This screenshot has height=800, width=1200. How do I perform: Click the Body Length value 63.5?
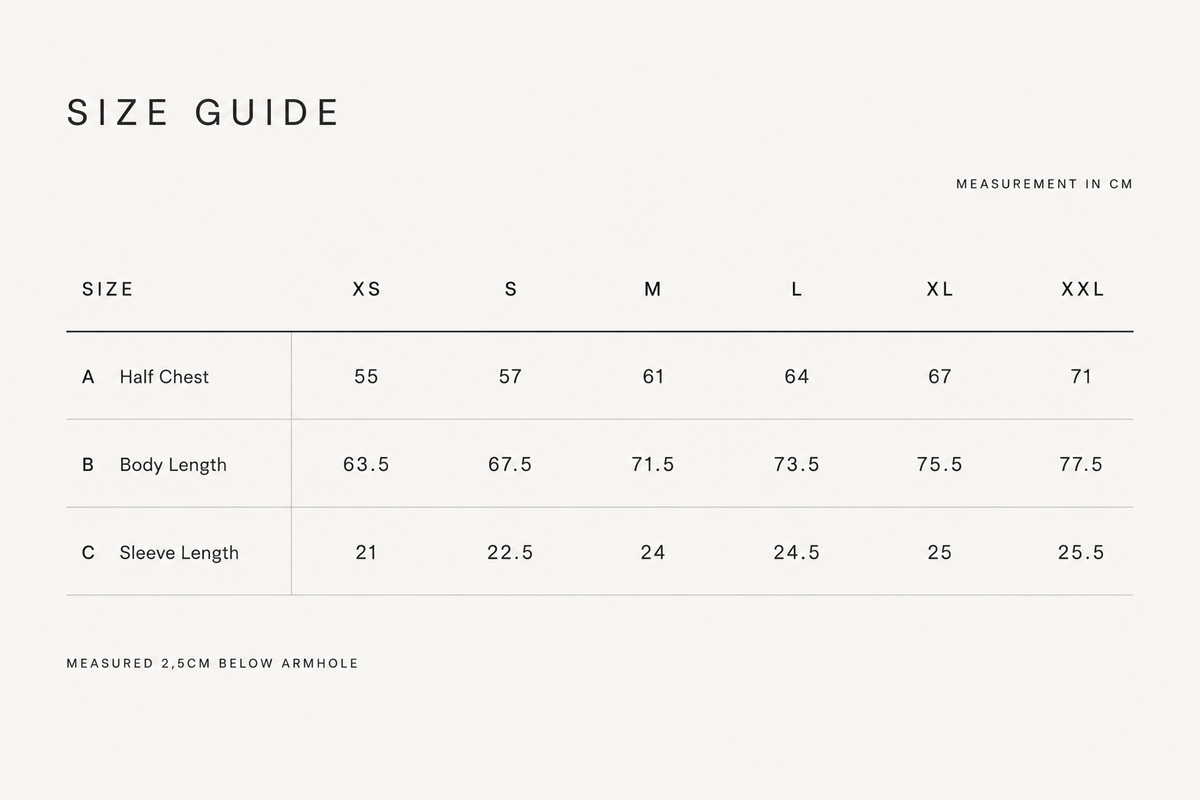[x=366, y=464]
